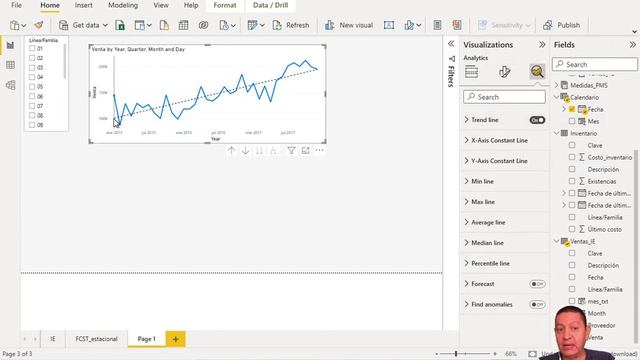The height and width of the screenshot is (360, 640).
Task: Check slicer value 01
Action: tap(32, 48)
